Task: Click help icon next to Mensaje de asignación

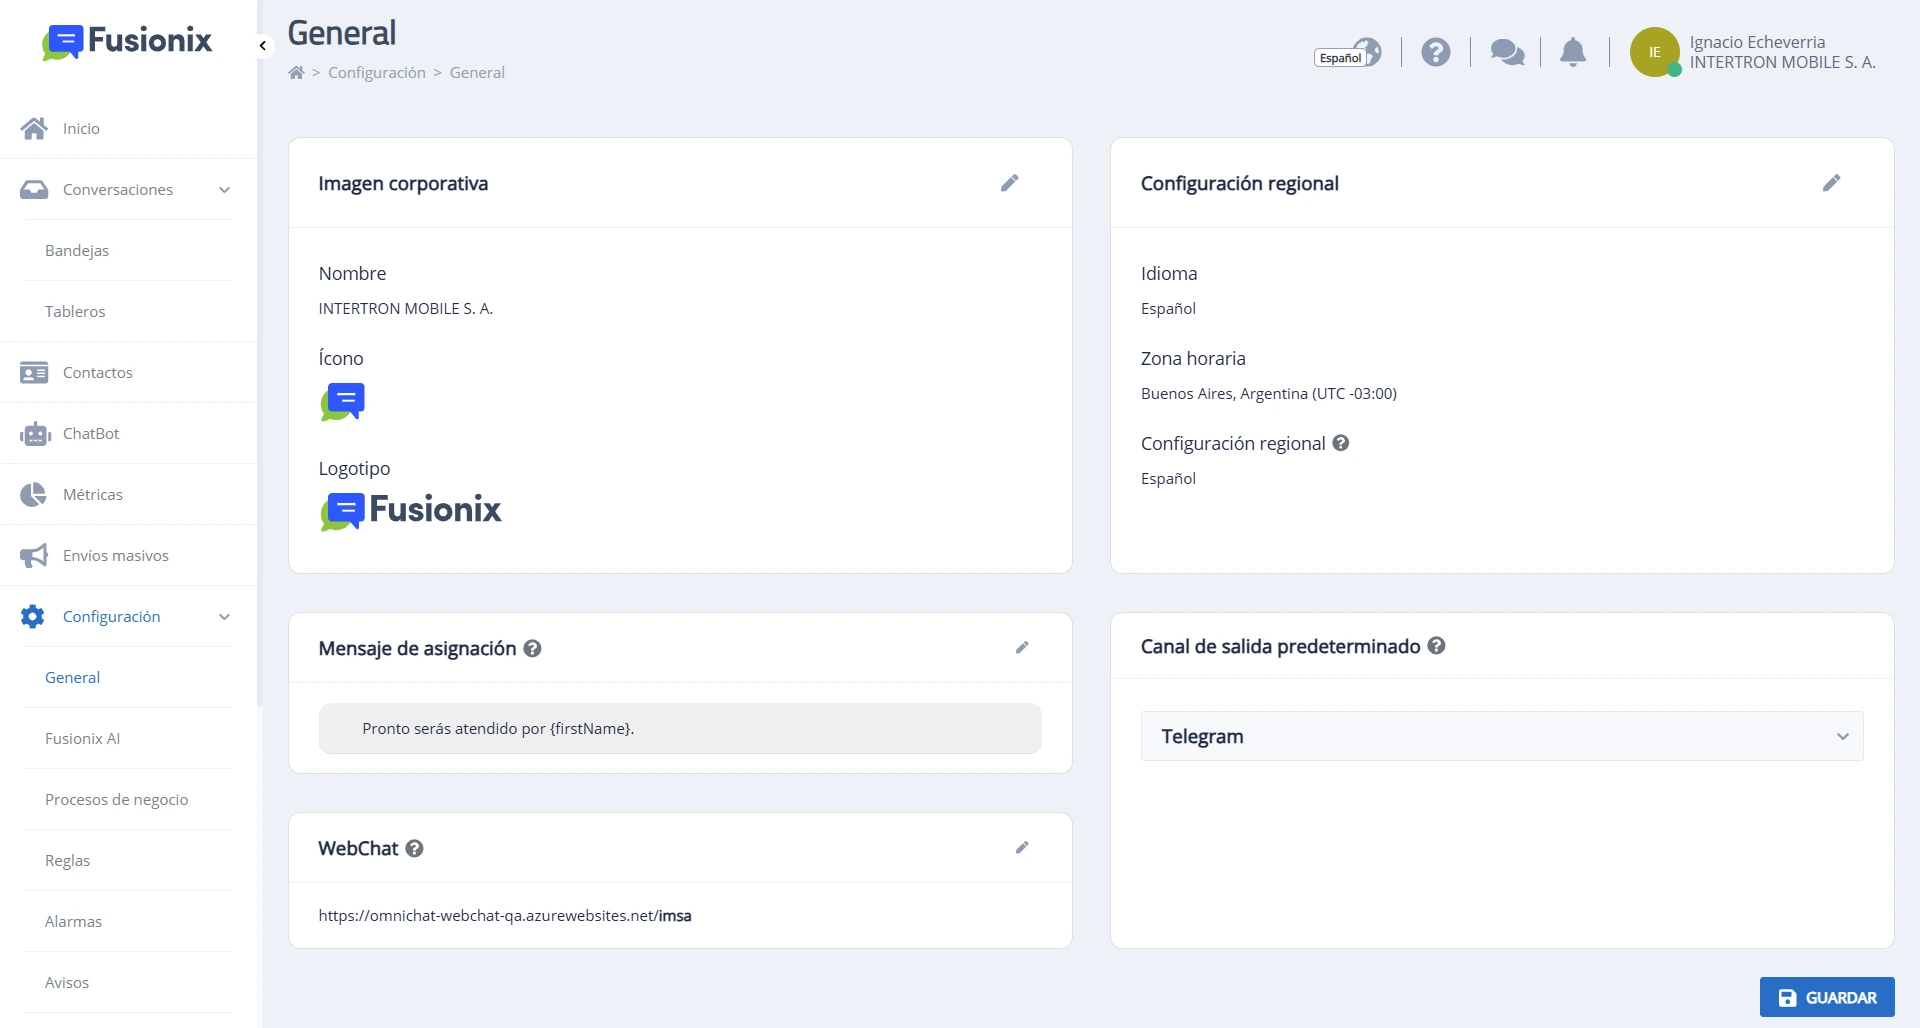Action: 533,648
